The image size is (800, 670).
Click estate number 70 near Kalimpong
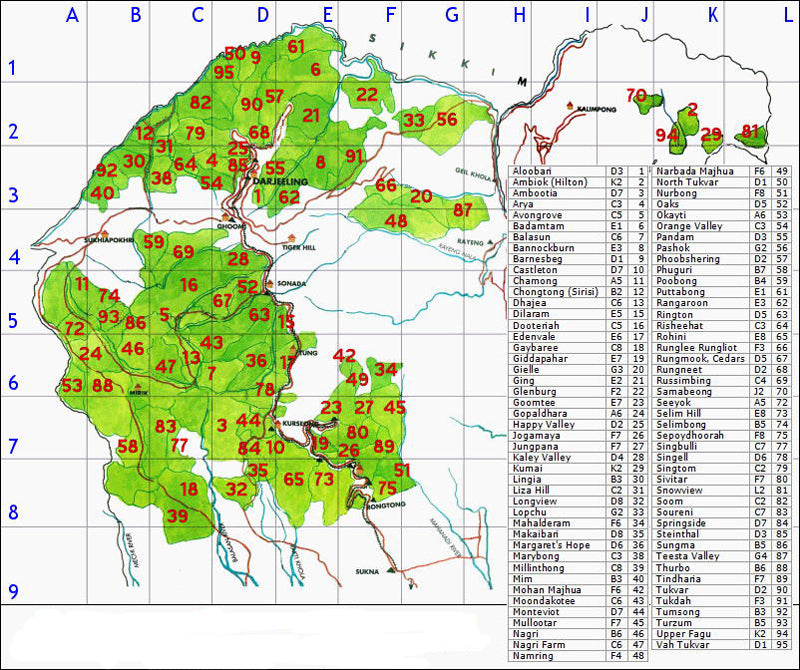pyautogui.click(x=636, y=96)
